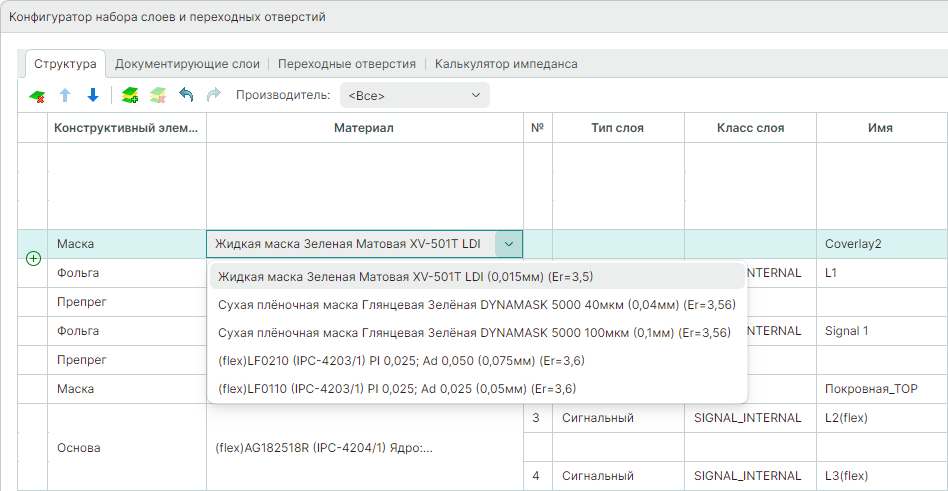Click the add layer stack icon
Image resolution: width=948 pixels, height=491 pixels.
coord(129,96)
